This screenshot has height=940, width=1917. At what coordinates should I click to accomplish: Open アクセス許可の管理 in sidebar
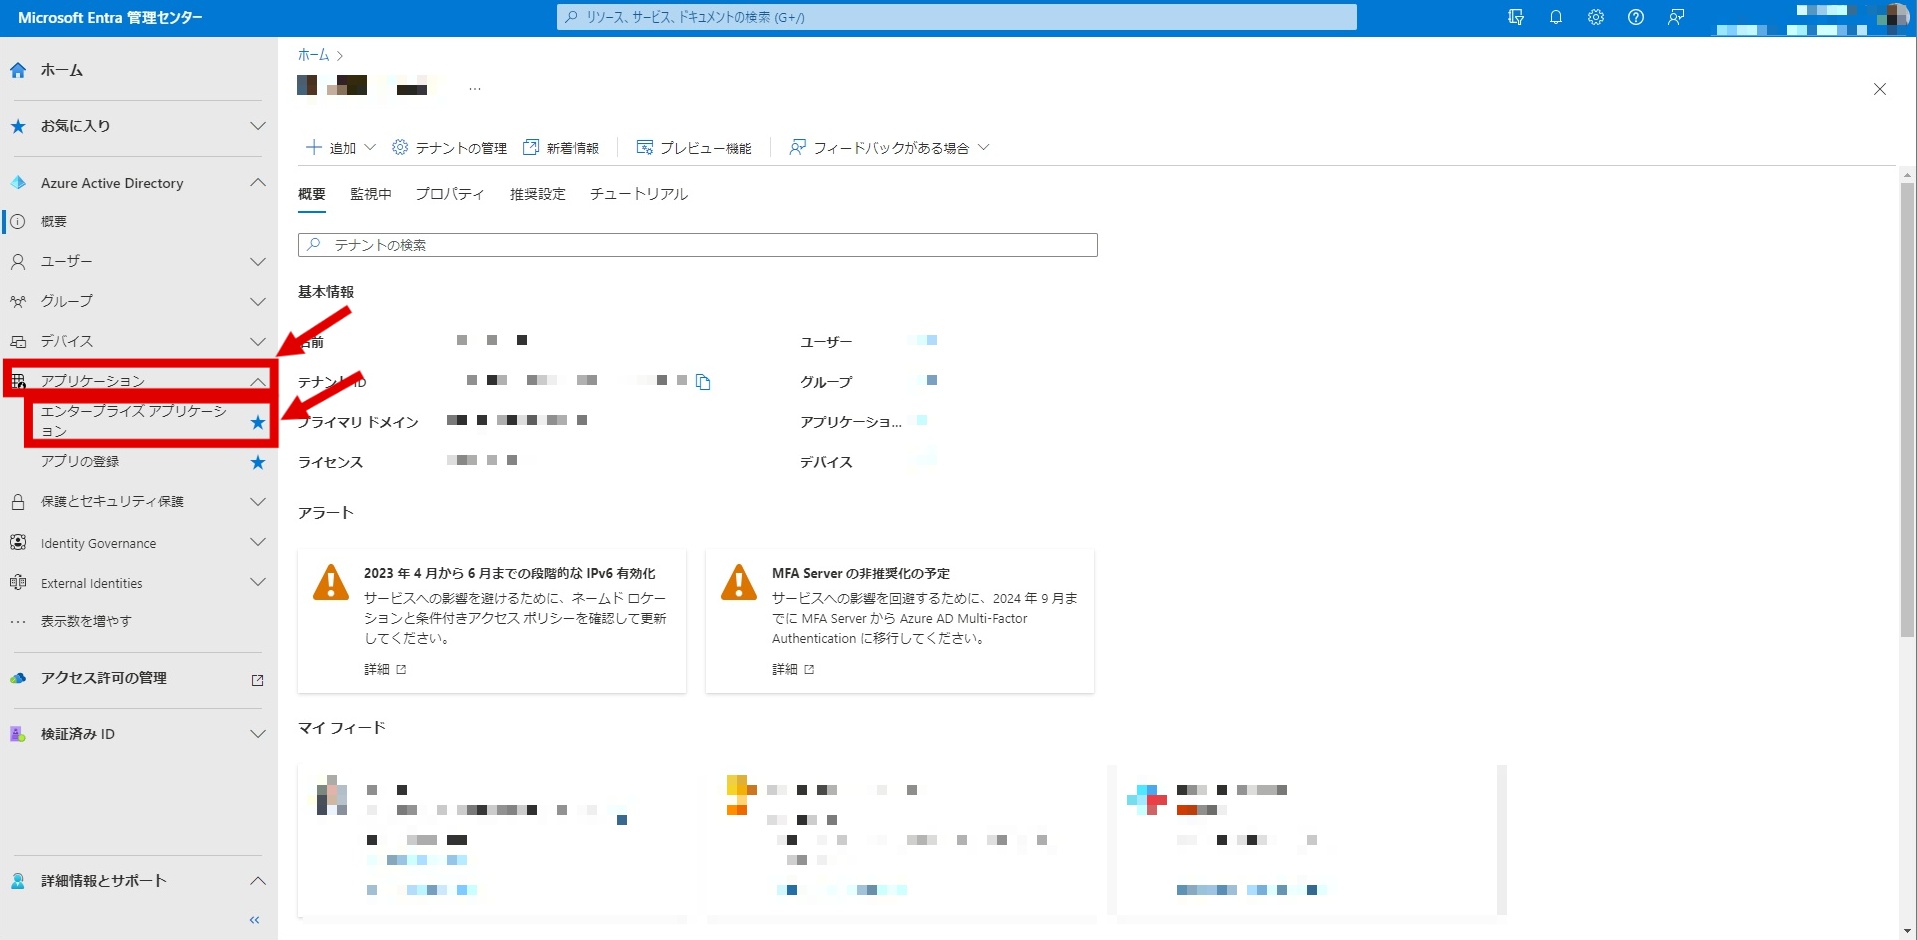(104, 678)
